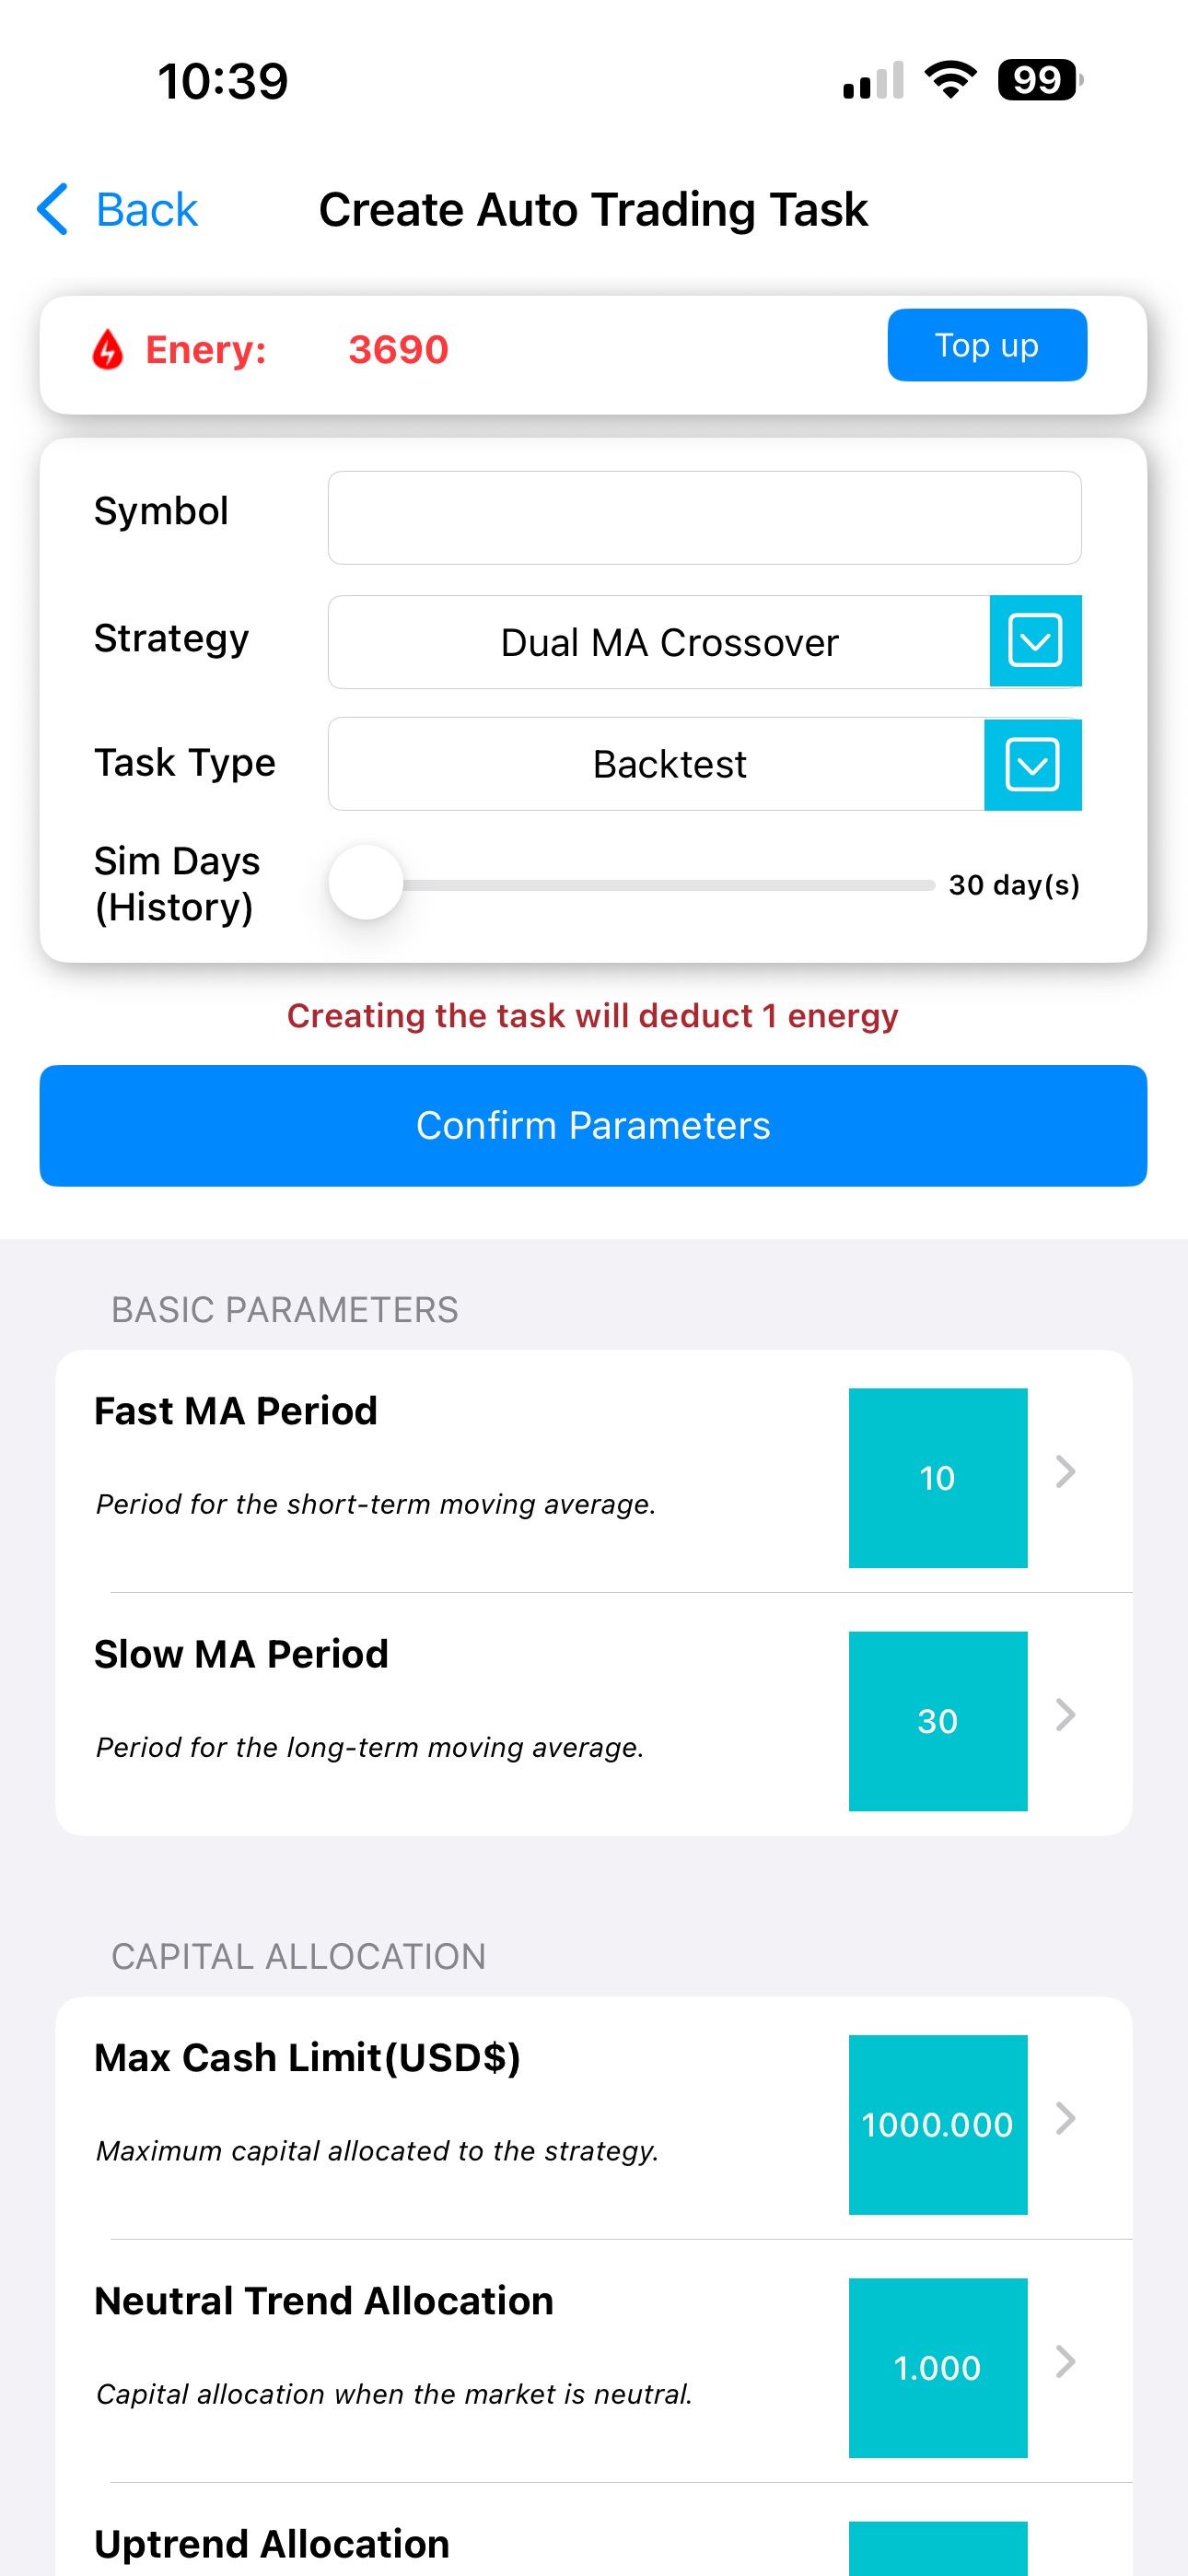Tap the Wi-Fi status icon

point(950,80)
